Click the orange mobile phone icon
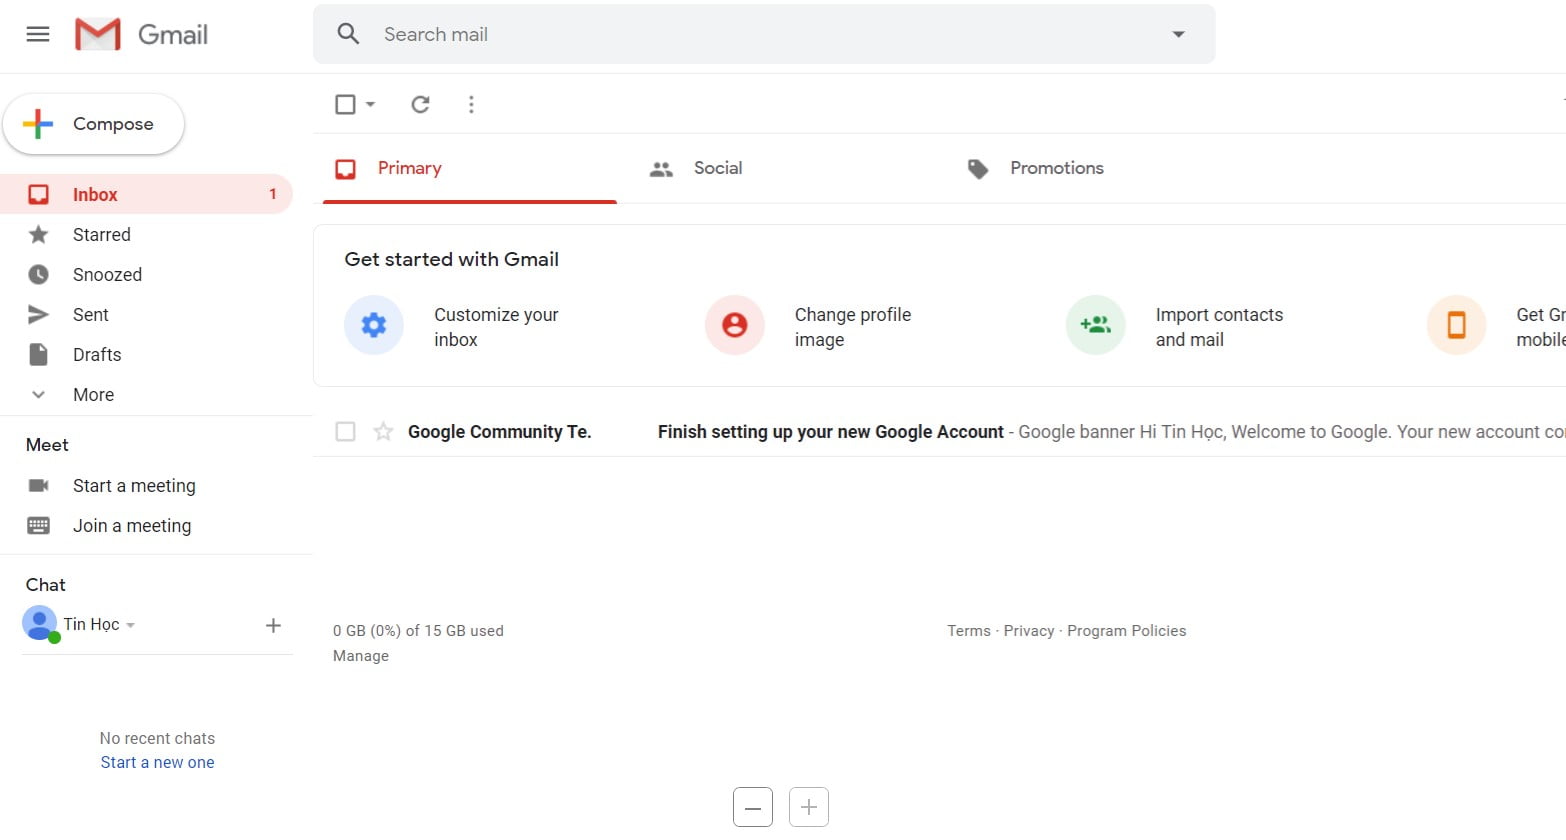This screenshot has height=840, width=1566. 1457,325
